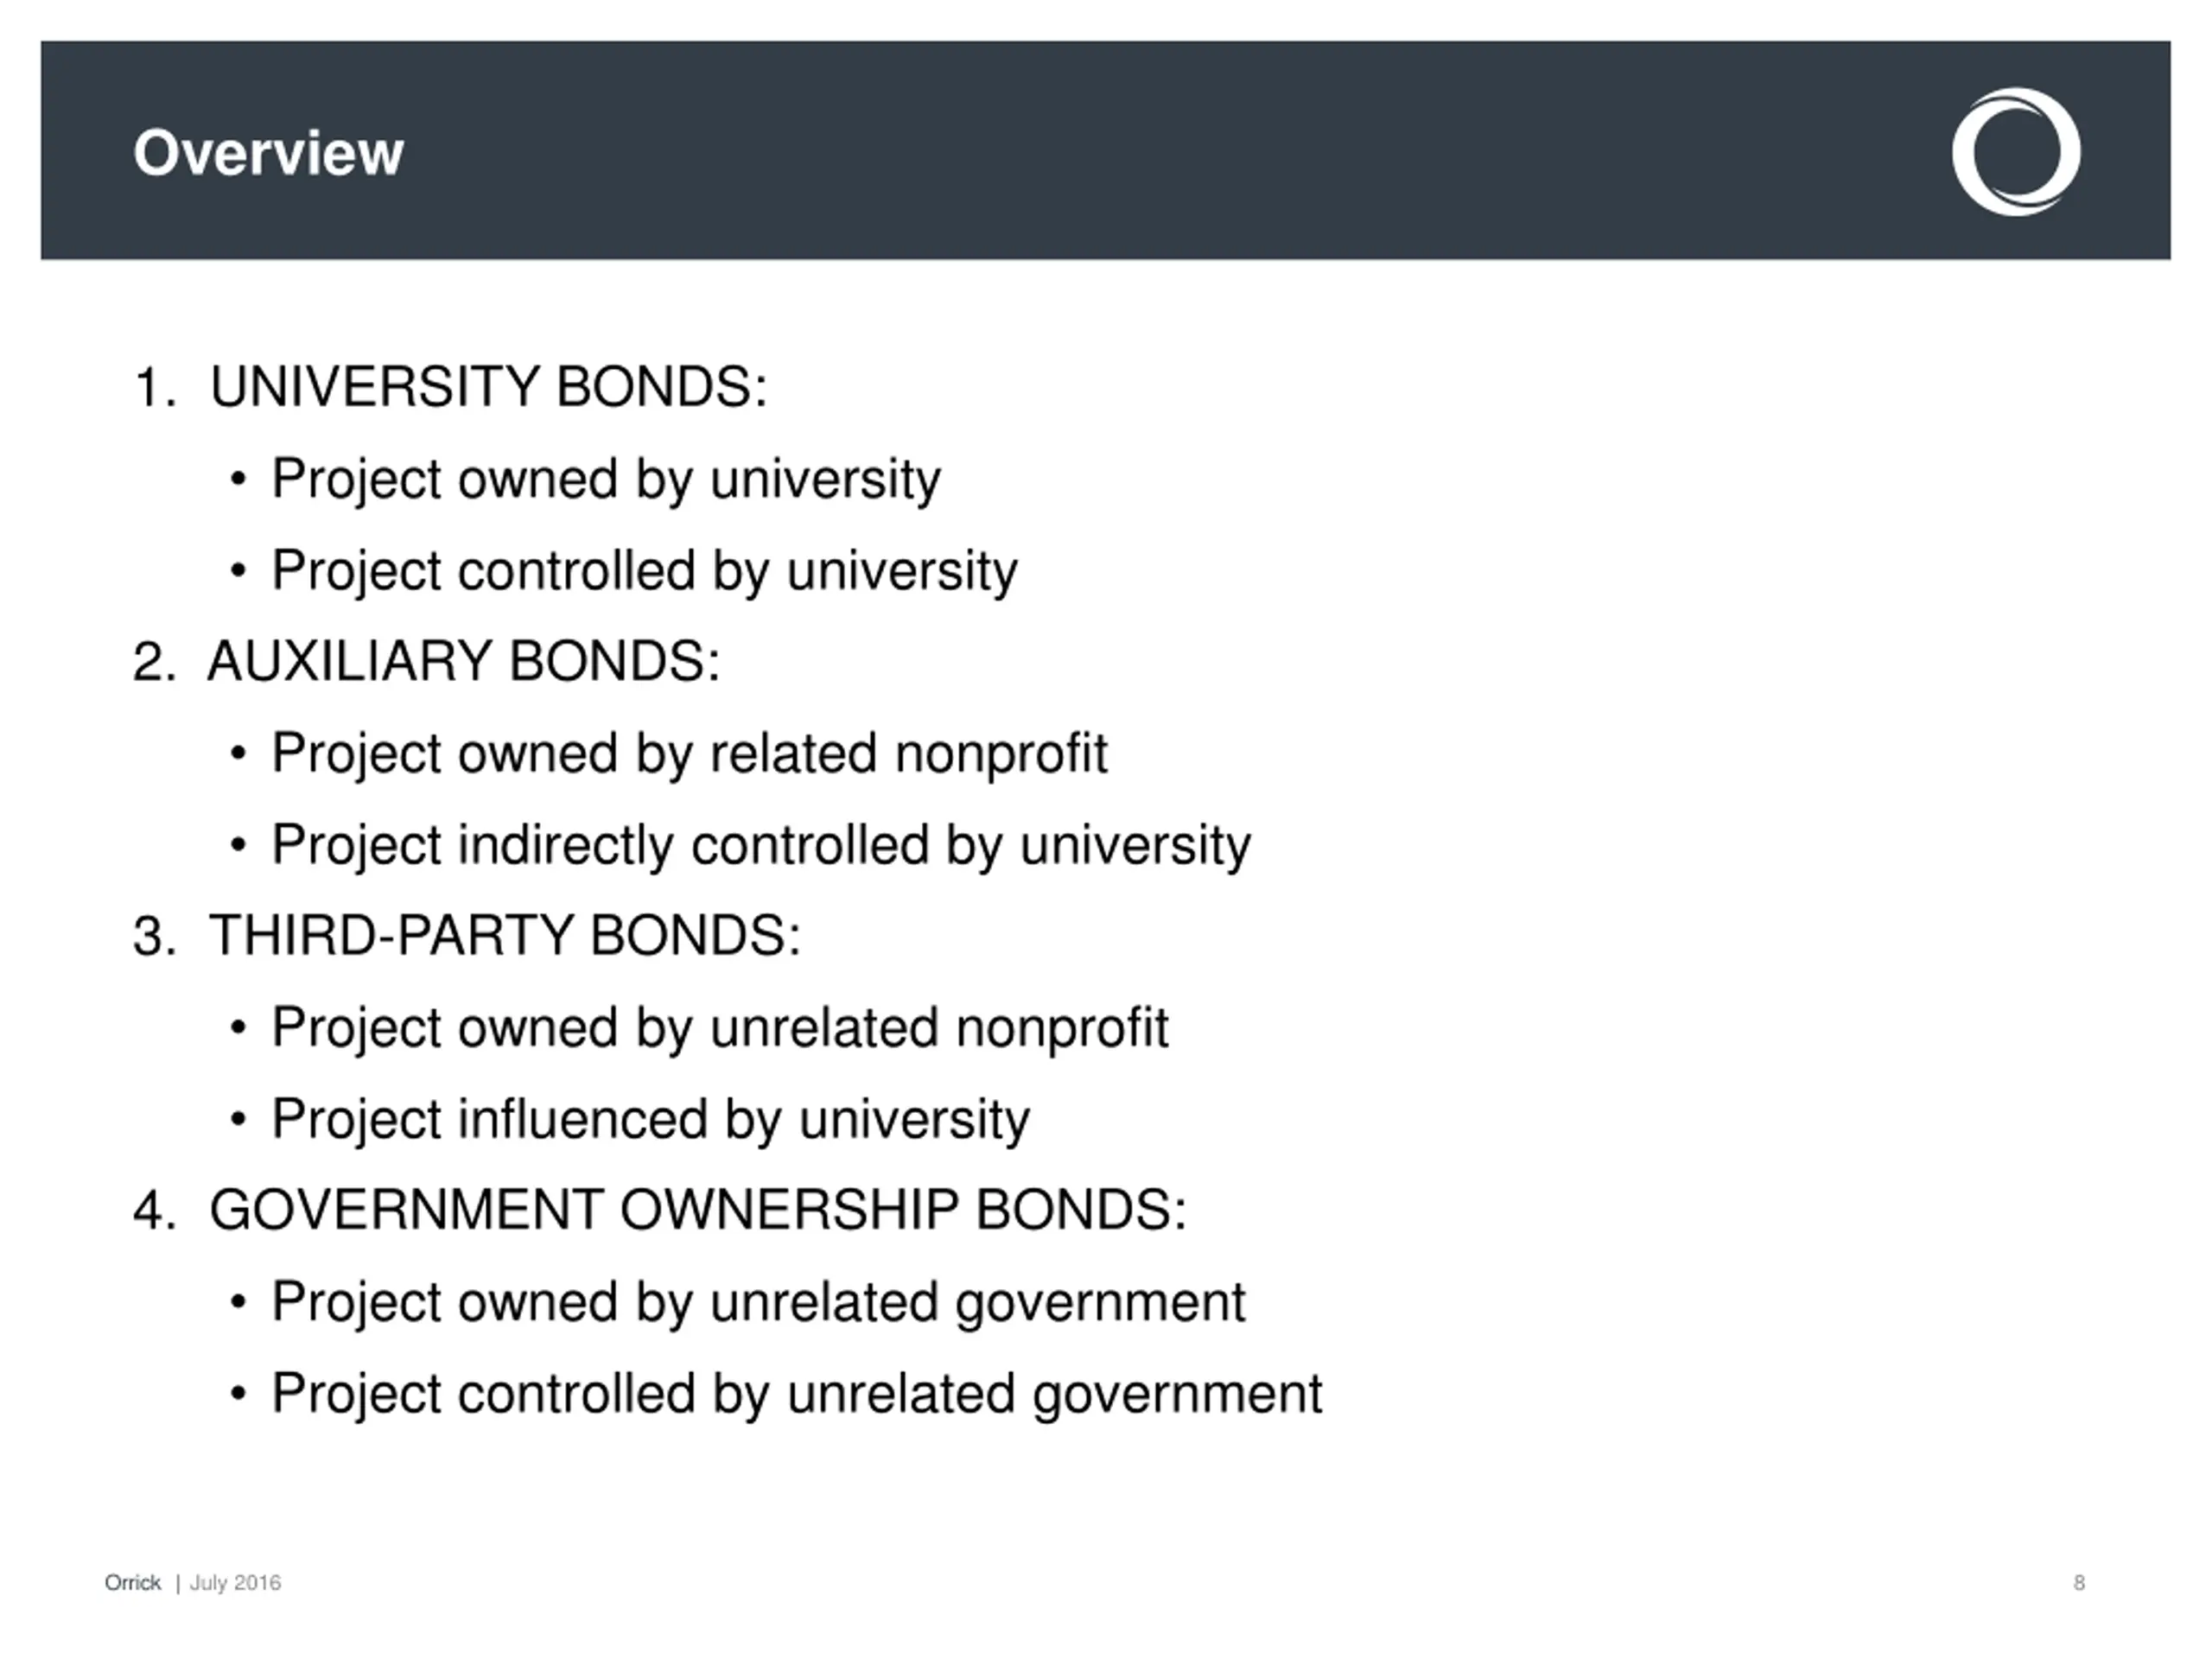Image resolution: width=2212 pixels, height=1659 pixels.
Task: Click the July 2016 footer date
Action: (235, 1583)
